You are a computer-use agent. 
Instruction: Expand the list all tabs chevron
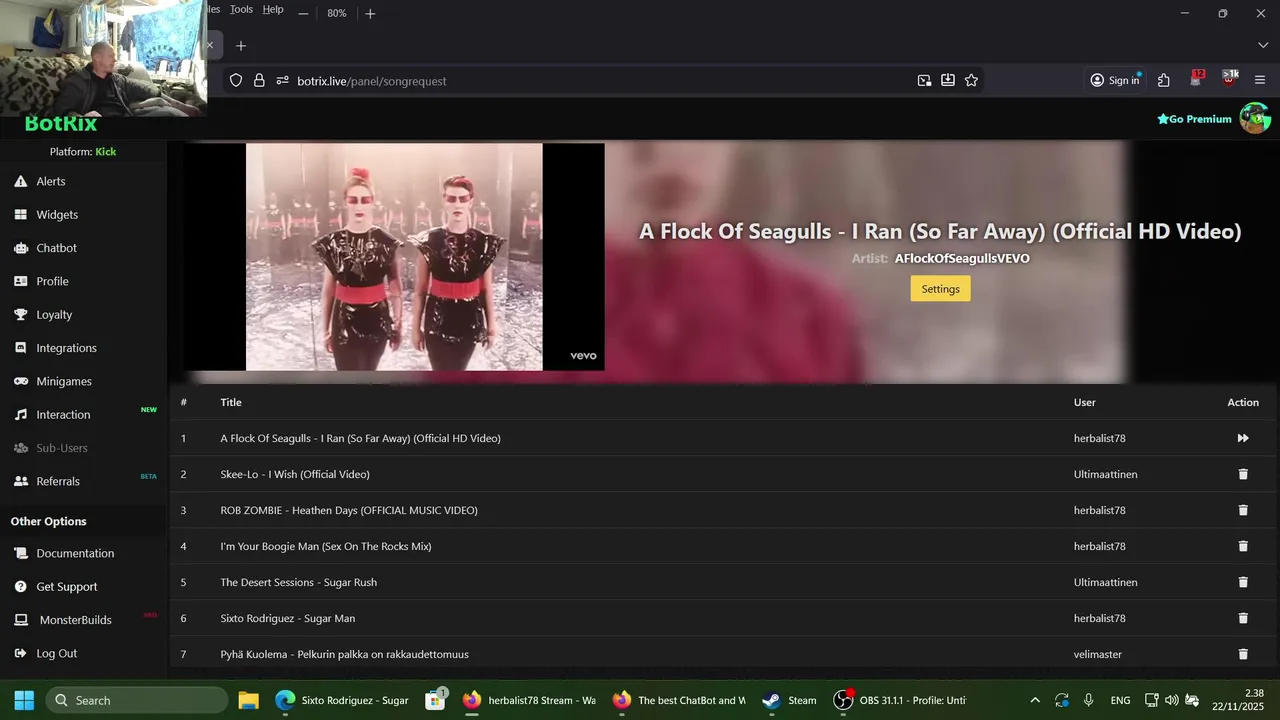click(1263, 46)
